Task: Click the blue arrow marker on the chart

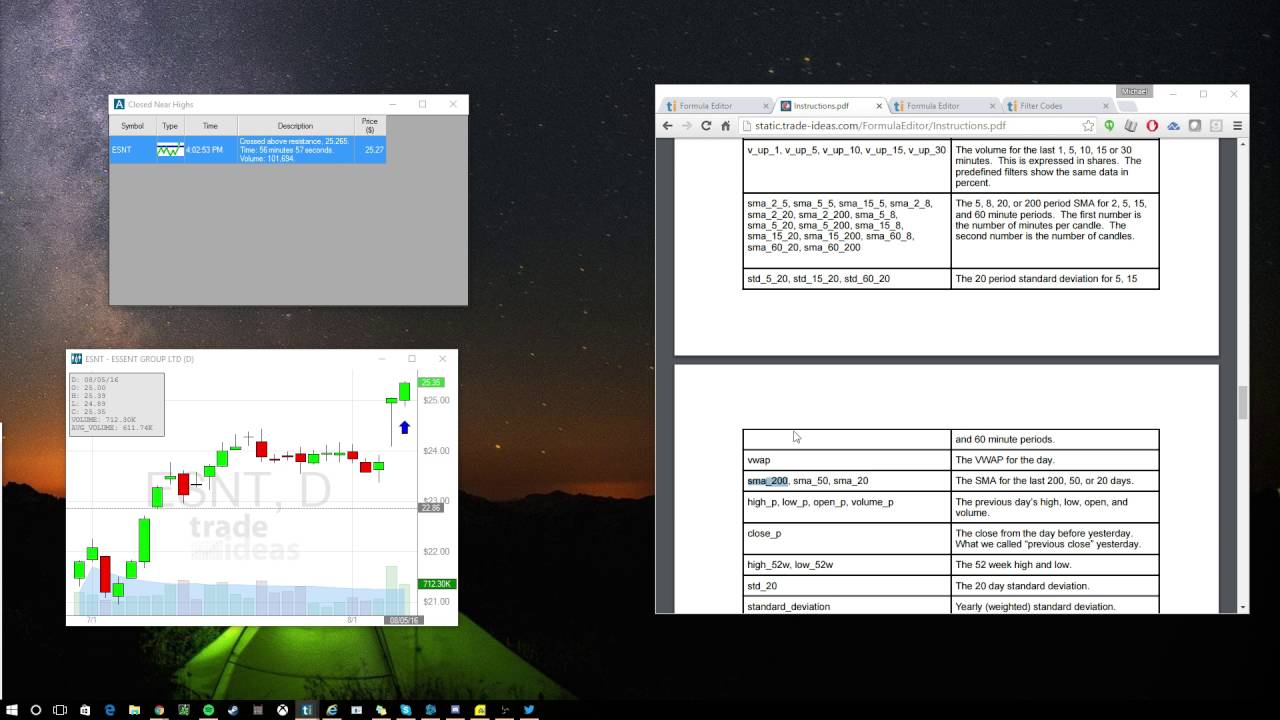Action: tap(404, 428)
